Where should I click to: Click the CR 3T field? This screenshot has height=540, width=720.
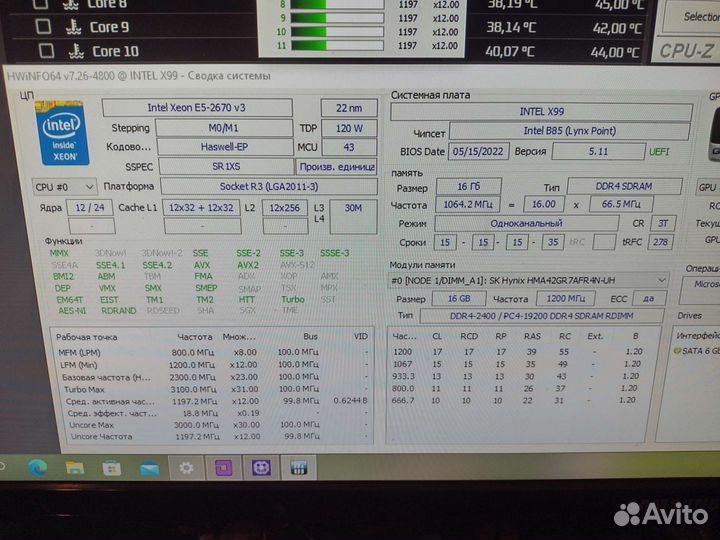click(663, 224)
